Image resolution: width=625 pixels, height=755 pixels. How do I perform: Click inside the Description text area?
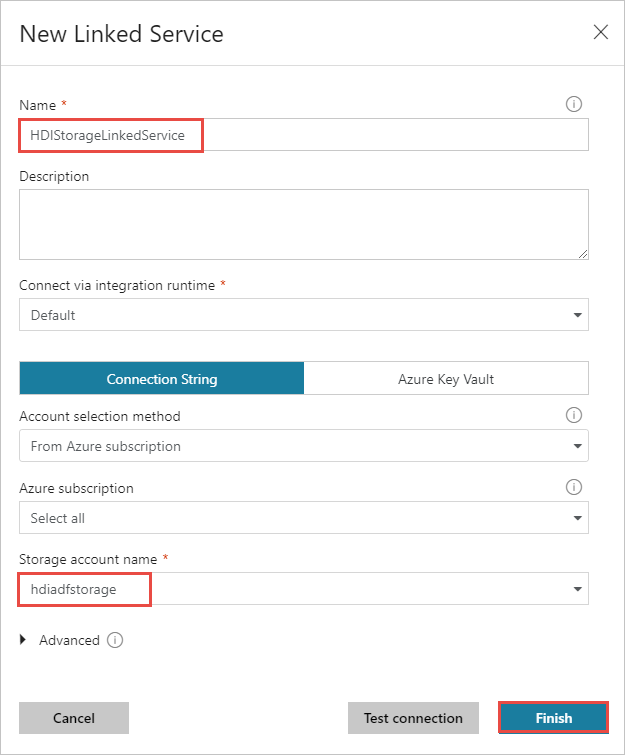point(300,224)
